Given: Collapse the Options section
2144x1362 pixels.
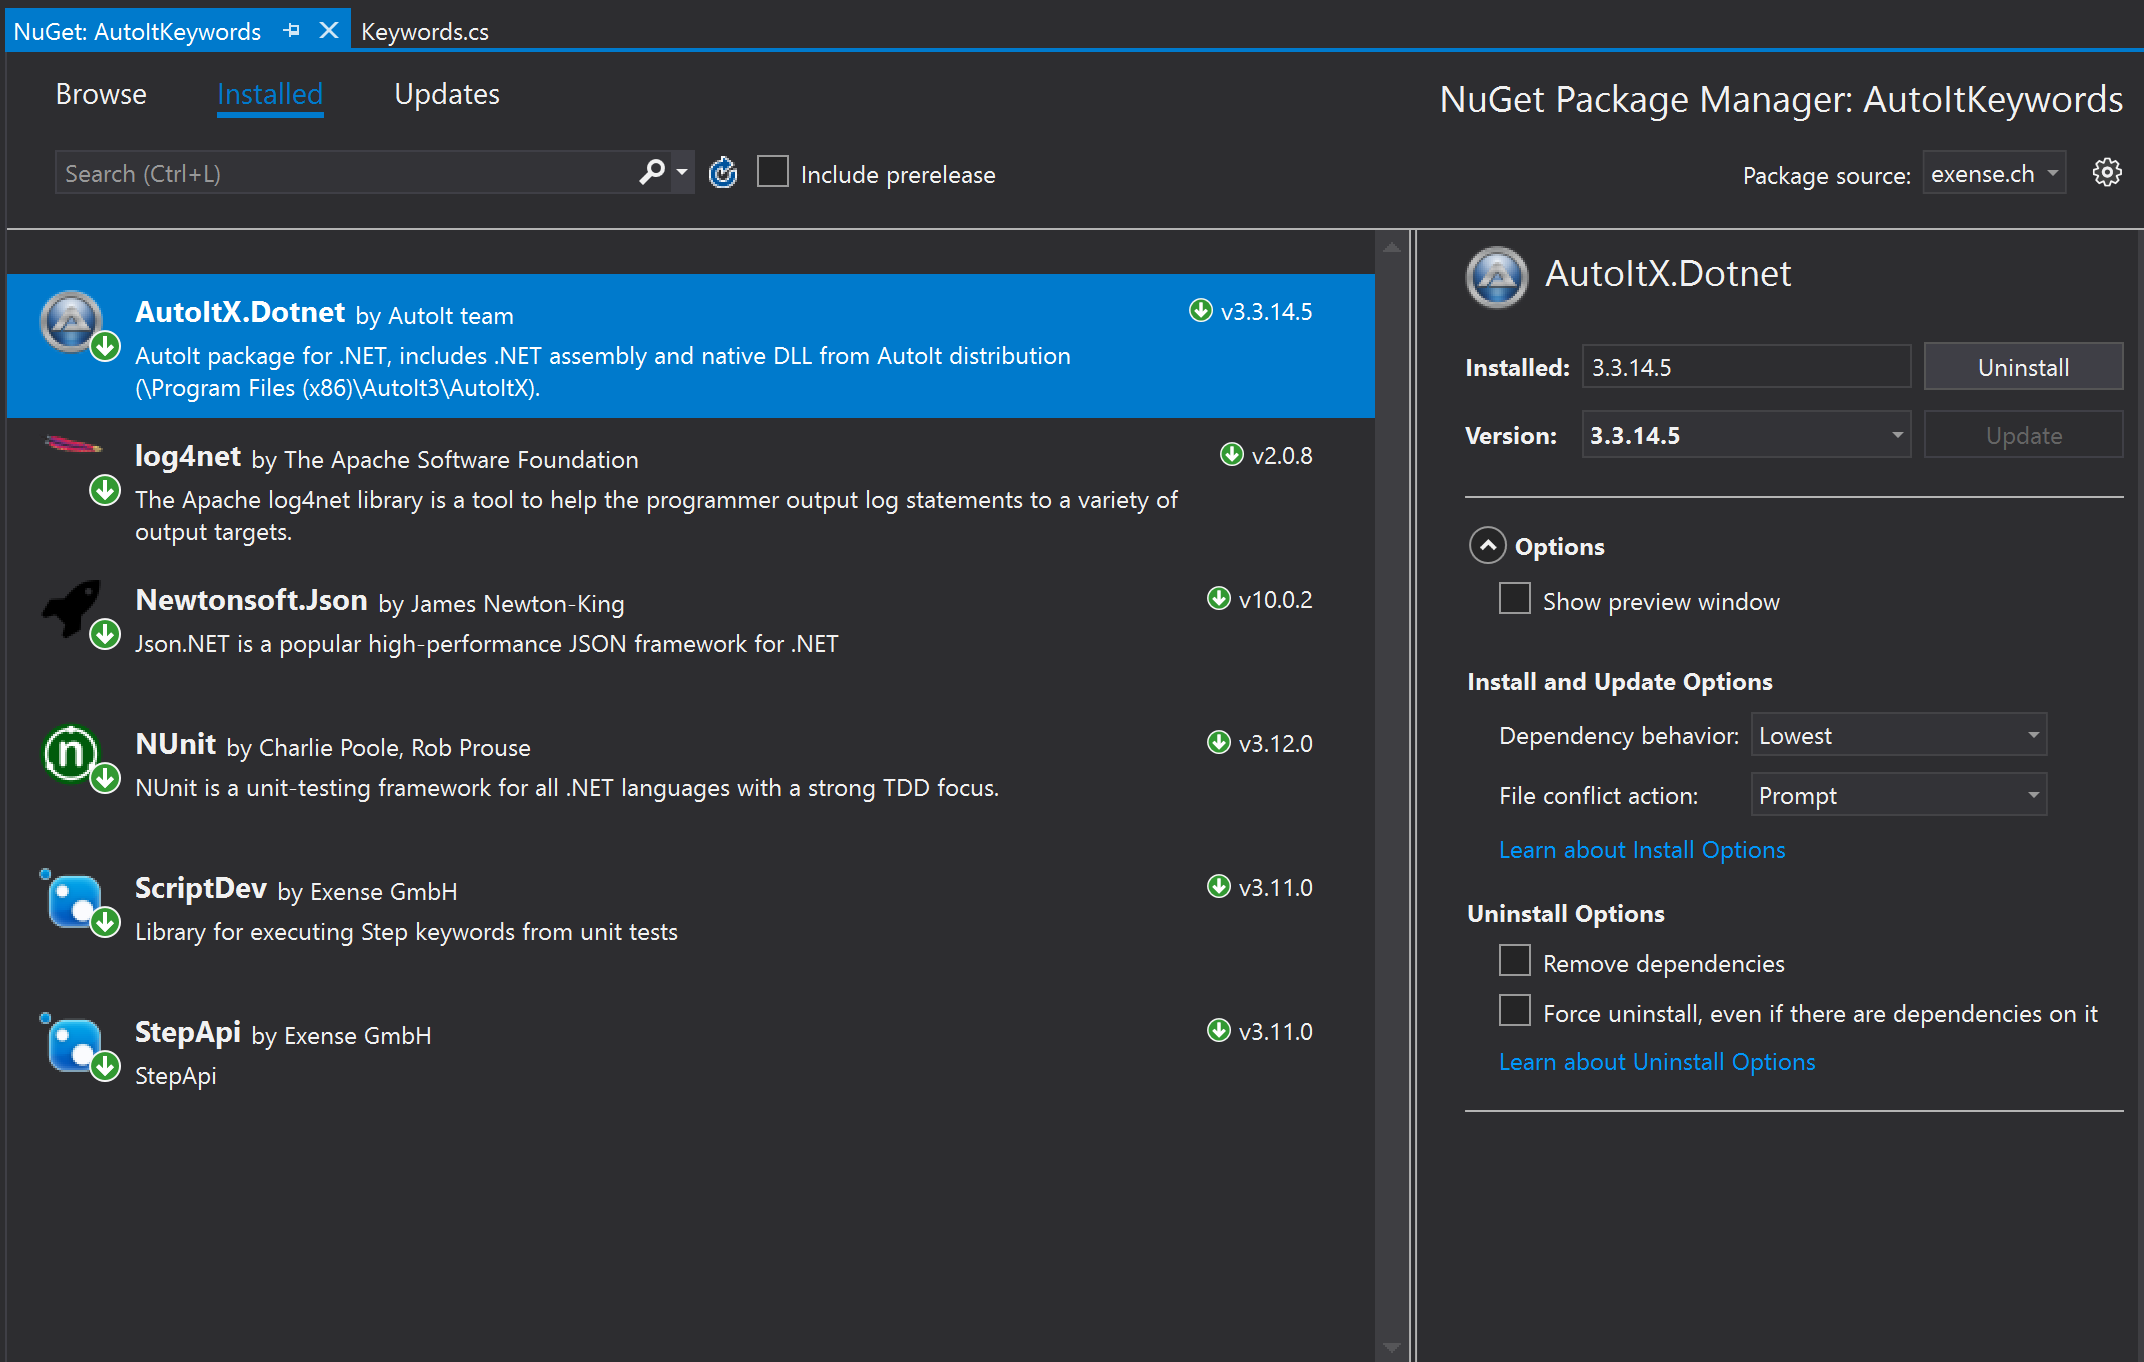Looking at the screenshot, I should [x=1488, y=545].
